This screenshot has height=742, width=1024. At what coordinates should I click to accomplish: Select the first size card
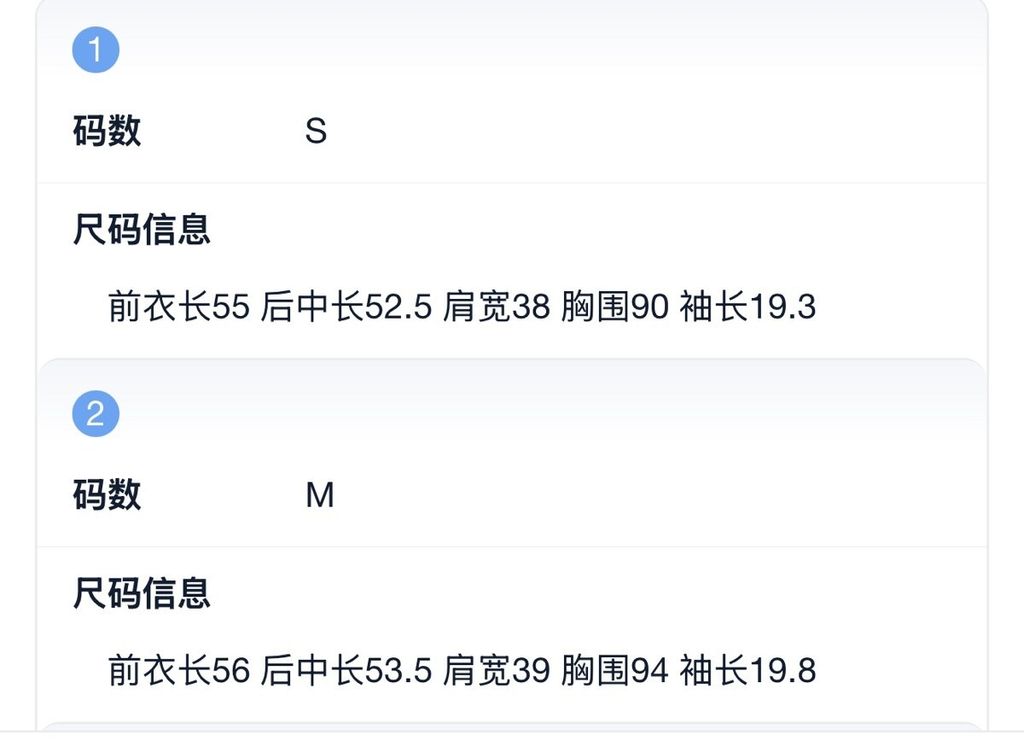point(510,180)
